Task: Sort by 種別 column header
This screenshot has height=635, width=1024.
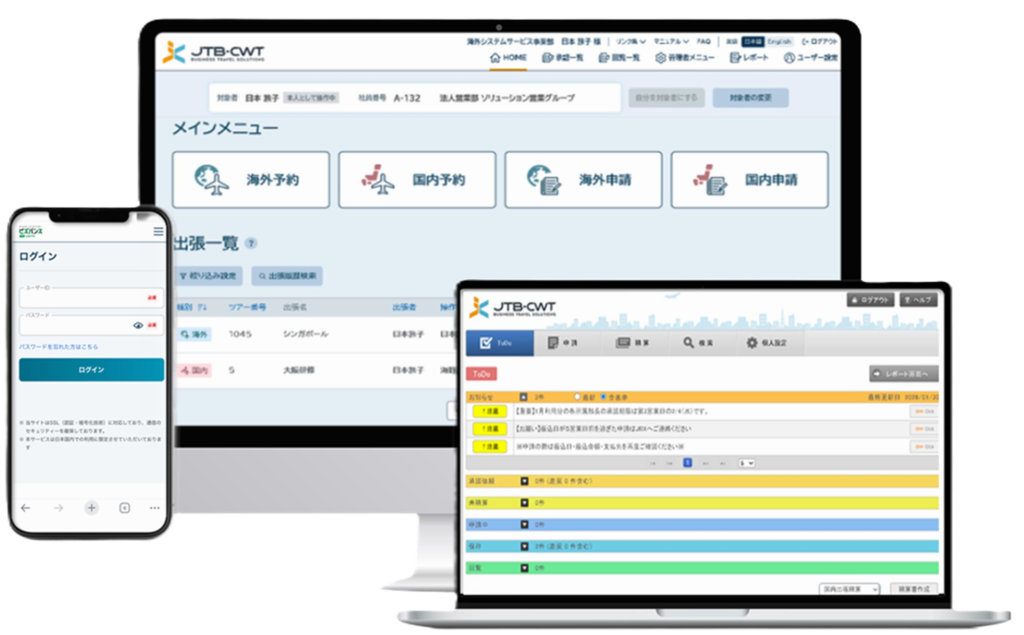Action: pyautogui.click(x=191, y=307)
